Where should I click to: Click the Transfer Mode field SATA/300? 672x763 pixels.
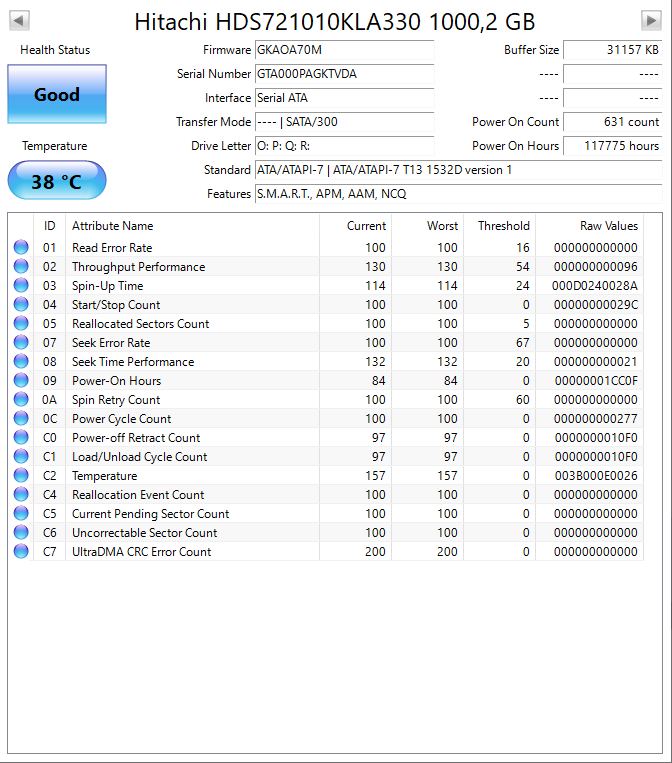coord(345,122)
